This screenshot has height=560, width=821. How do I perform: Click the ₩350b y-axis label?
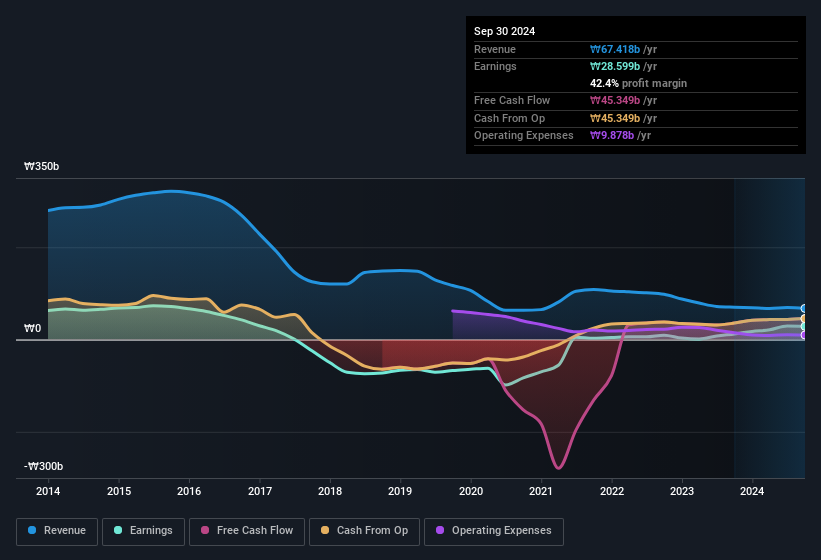41,166
